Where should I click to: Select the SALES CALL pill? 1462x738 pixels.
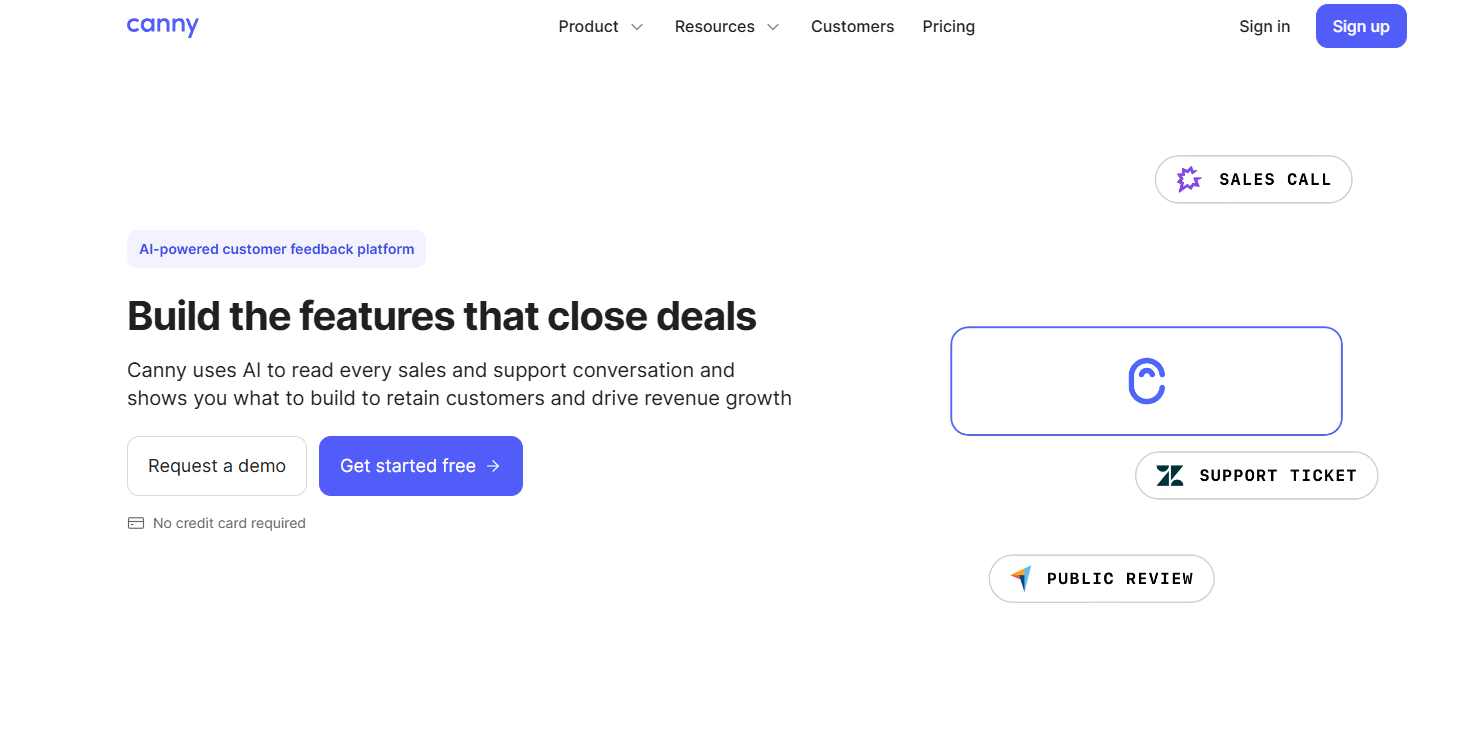1254,180
